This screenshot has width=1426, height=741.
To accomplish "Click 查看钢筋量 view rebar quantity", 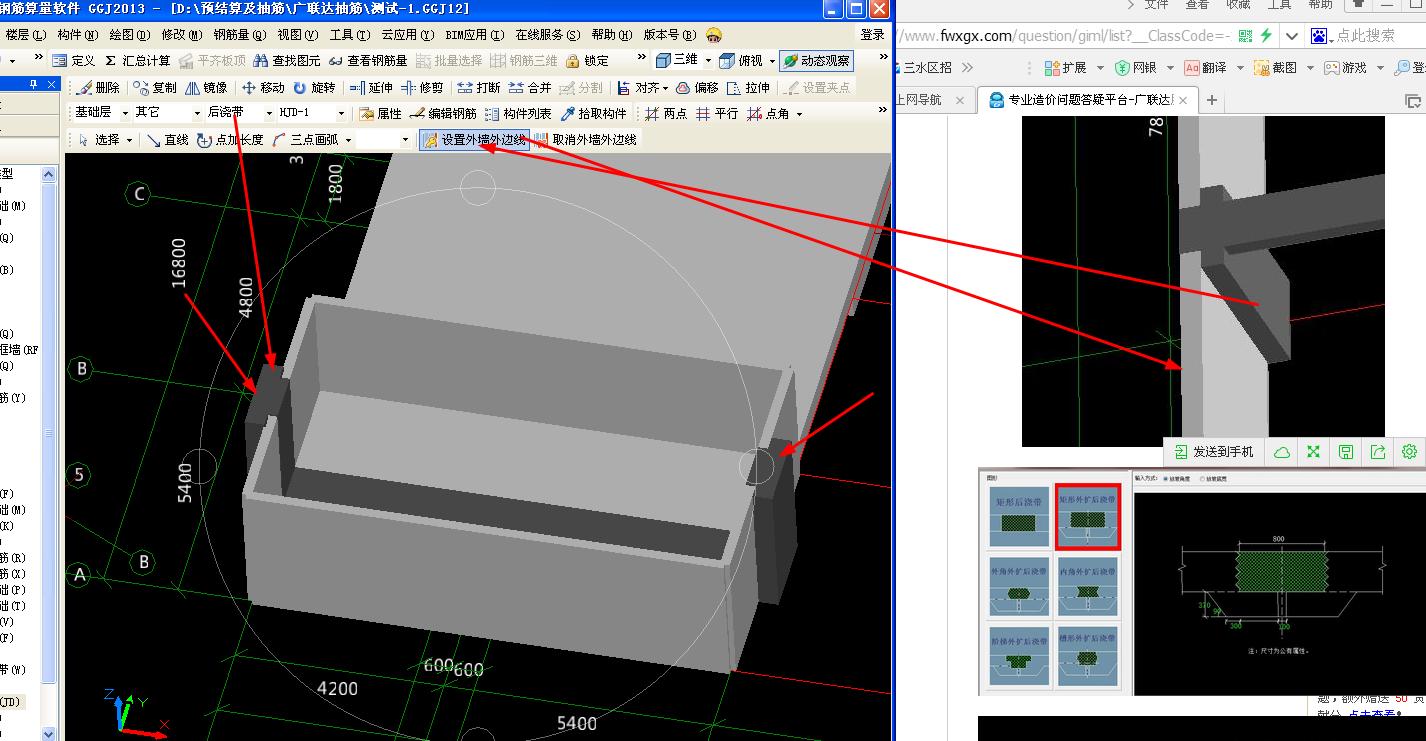I will click(x=367, y=61).
